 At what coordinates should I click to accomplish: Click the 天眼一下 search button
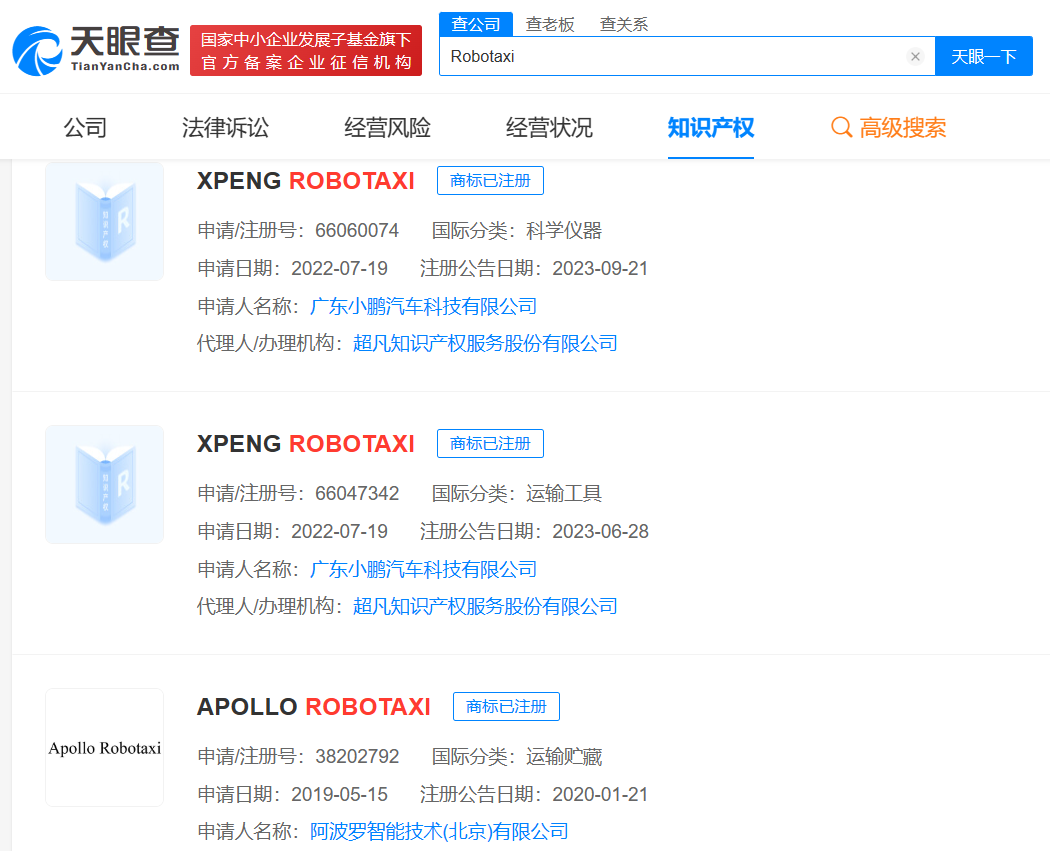pyautogui.click(x=984, y=57)
